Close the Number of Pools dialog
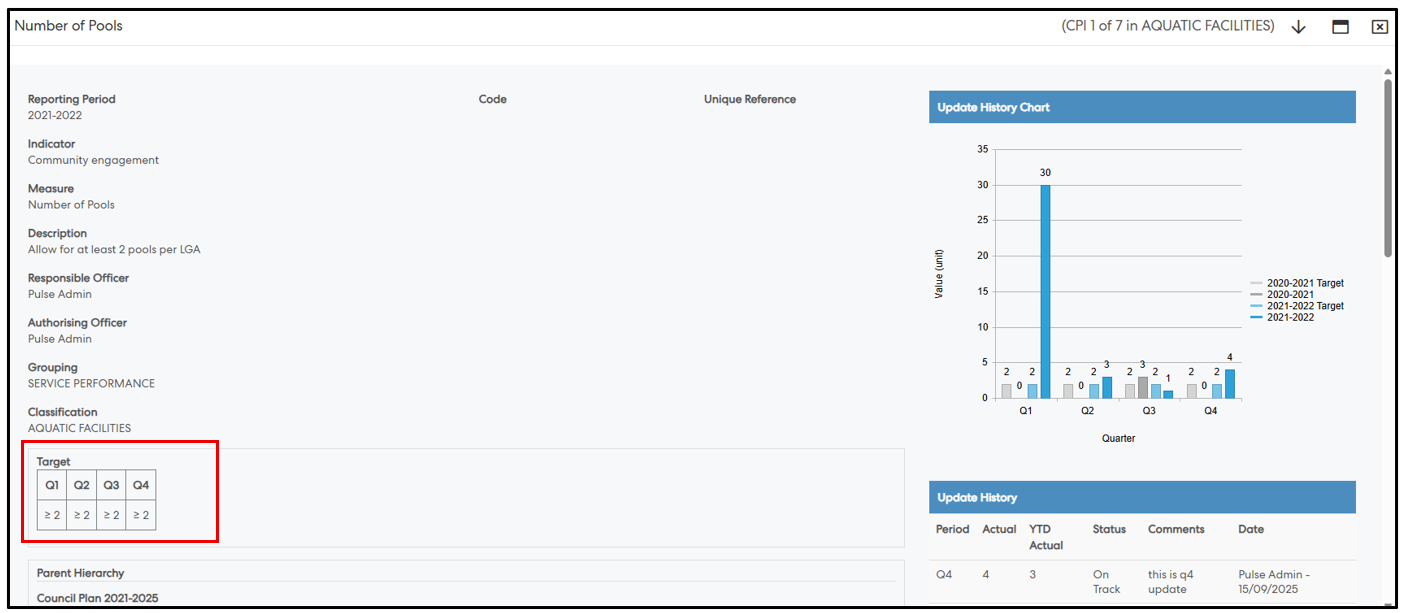Image resolution: width=1405 pixels, height=613 pixels. tap(1379, 27)
